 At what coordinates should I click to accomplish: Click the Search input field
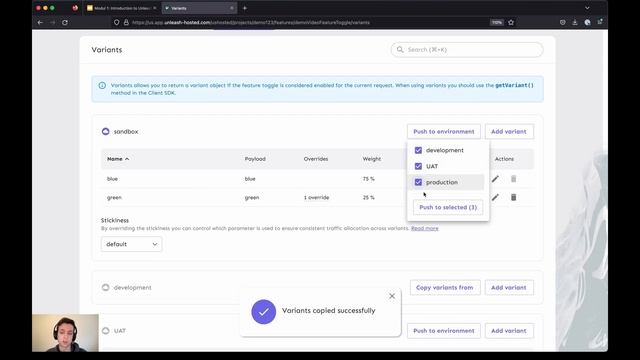[467, 49]
